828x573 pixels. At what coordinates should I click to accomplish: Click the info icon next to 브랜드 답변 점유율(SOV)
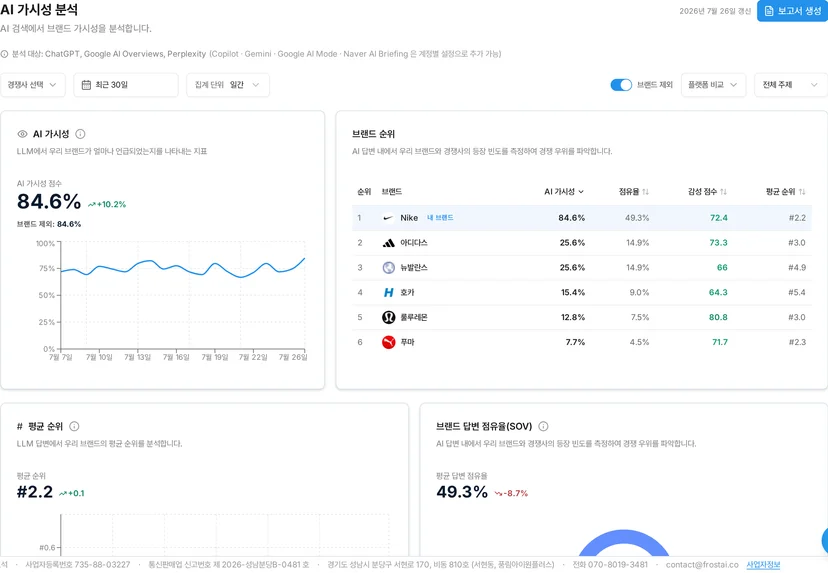(543, 426)
